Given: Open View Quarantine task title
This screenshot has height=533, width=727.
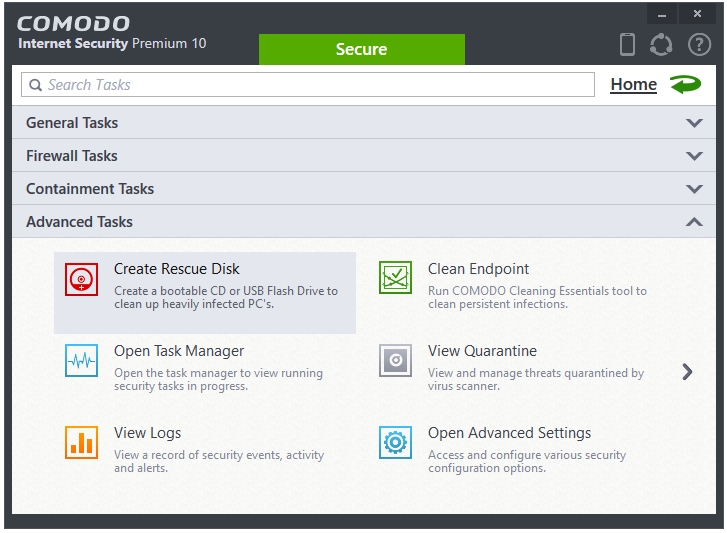Looking at the screenshot, I should 482,351.
